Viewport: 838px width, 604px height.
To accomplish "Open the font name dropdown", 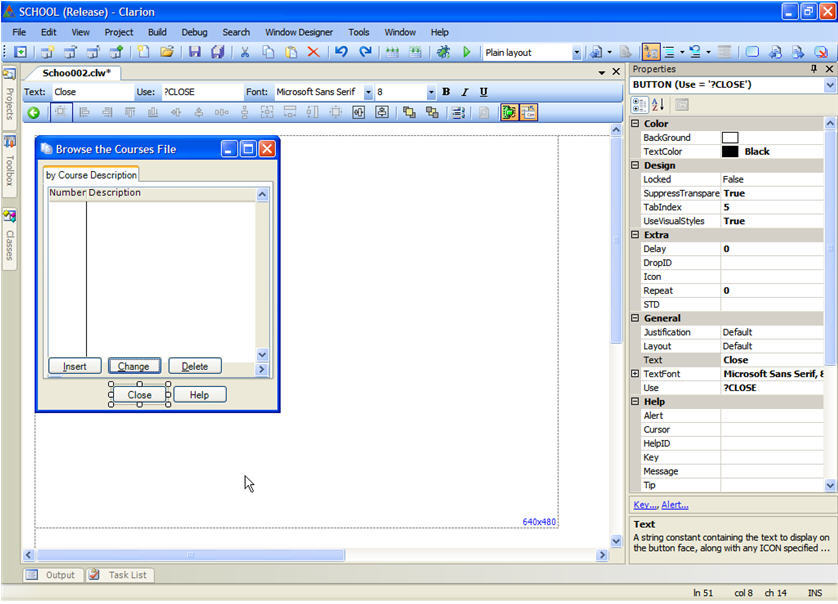I will point(368,92).
